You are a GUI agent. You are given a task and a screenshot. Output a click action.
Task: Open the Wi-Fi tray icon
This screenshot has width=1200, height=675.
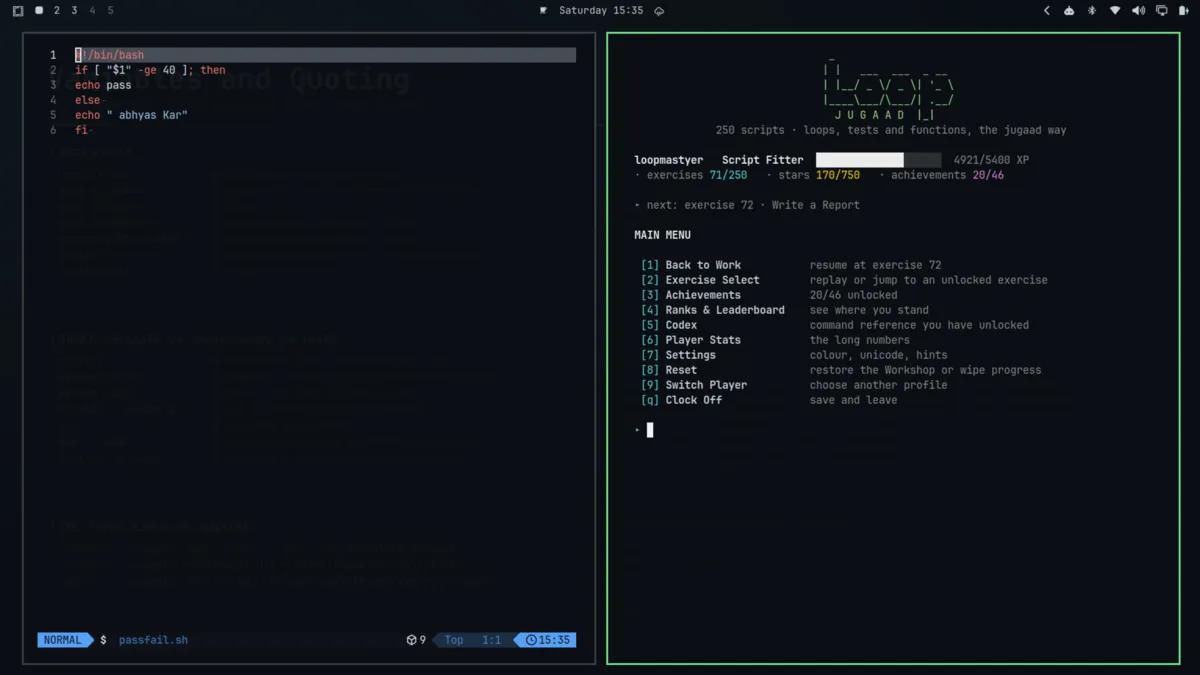(x=1115, y=10)
